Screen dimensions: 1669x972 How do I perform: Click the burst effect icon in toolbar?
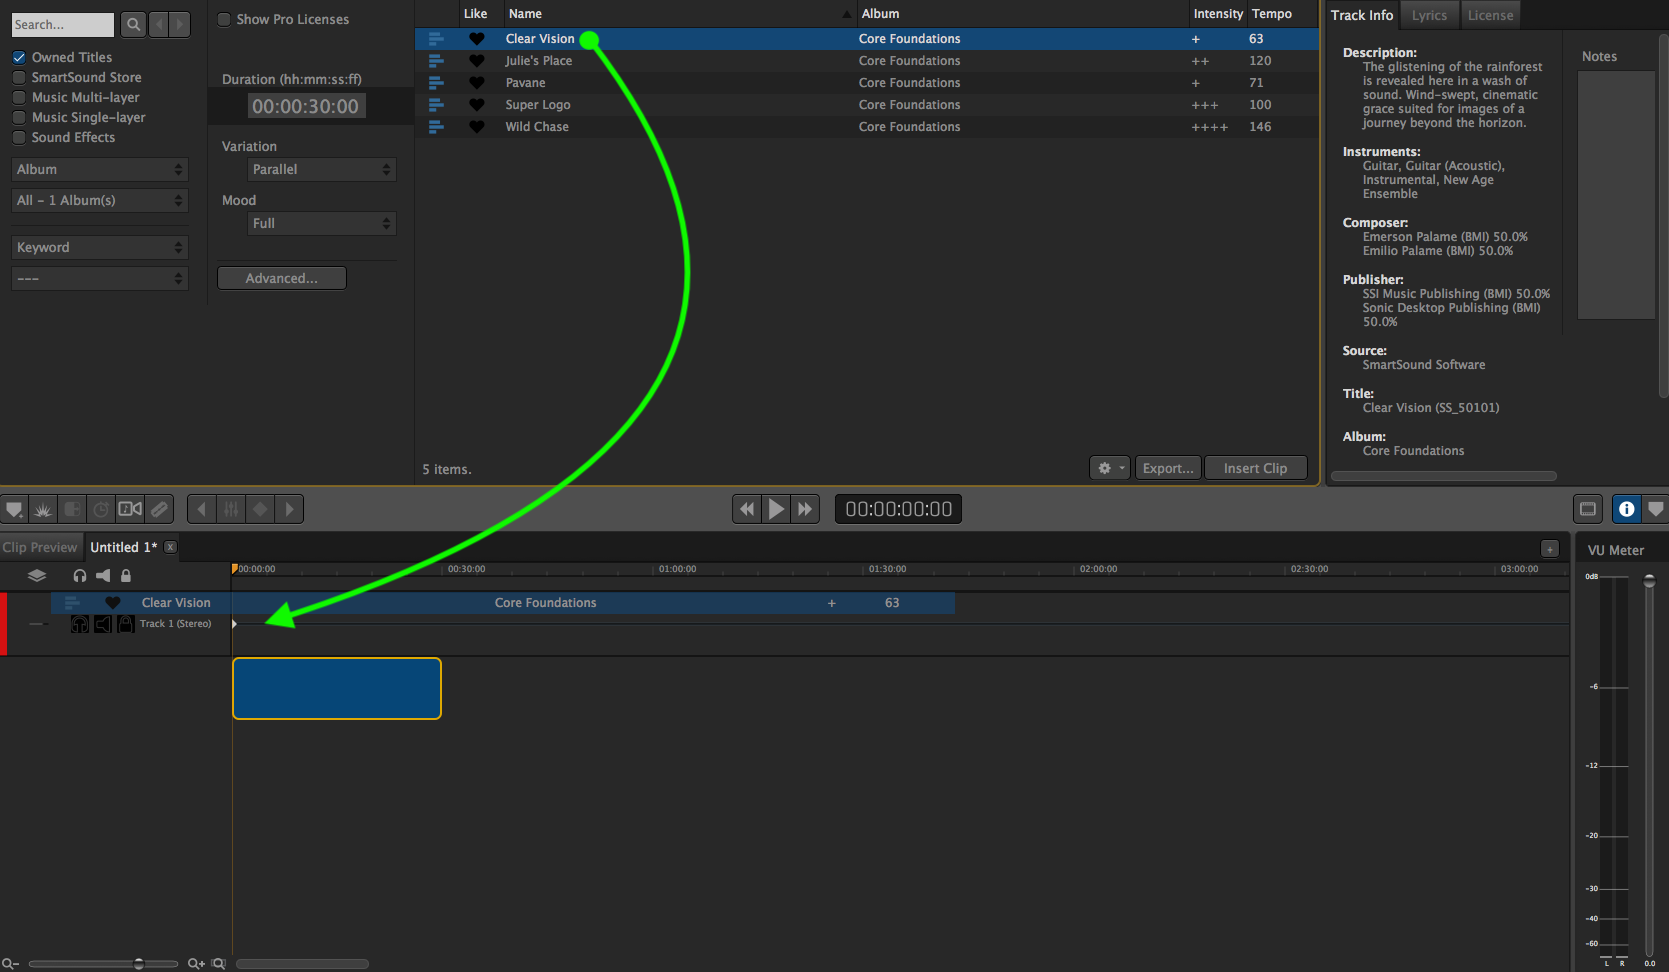coord(43,509)
